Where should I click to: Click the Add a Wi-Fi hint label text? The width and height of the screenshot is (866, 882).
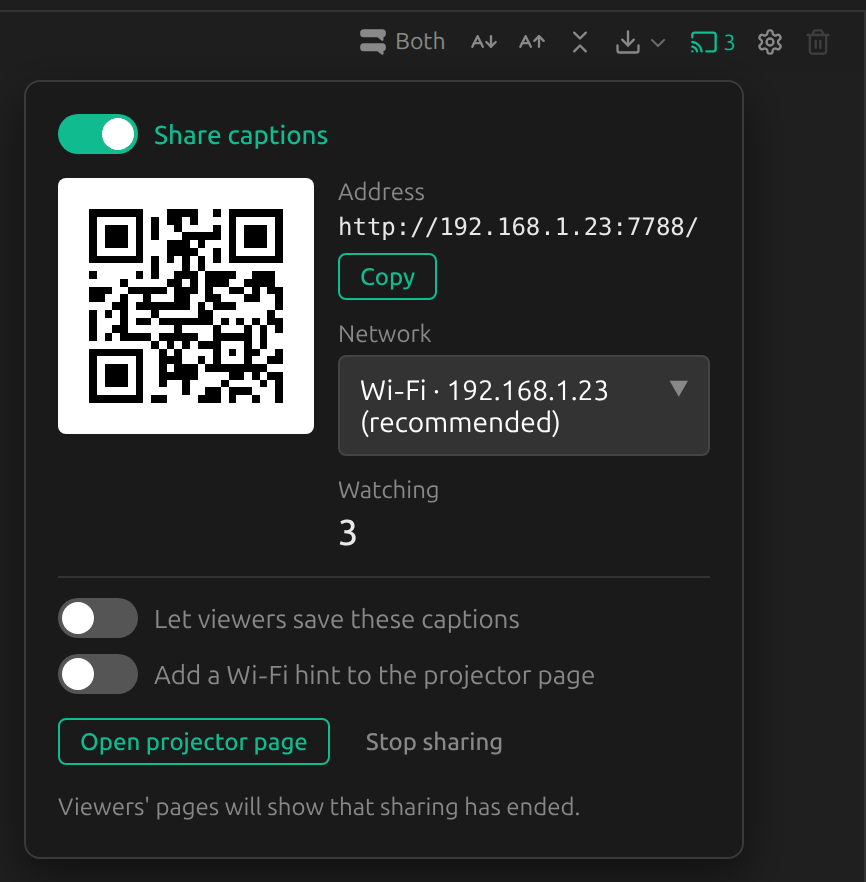375,675
